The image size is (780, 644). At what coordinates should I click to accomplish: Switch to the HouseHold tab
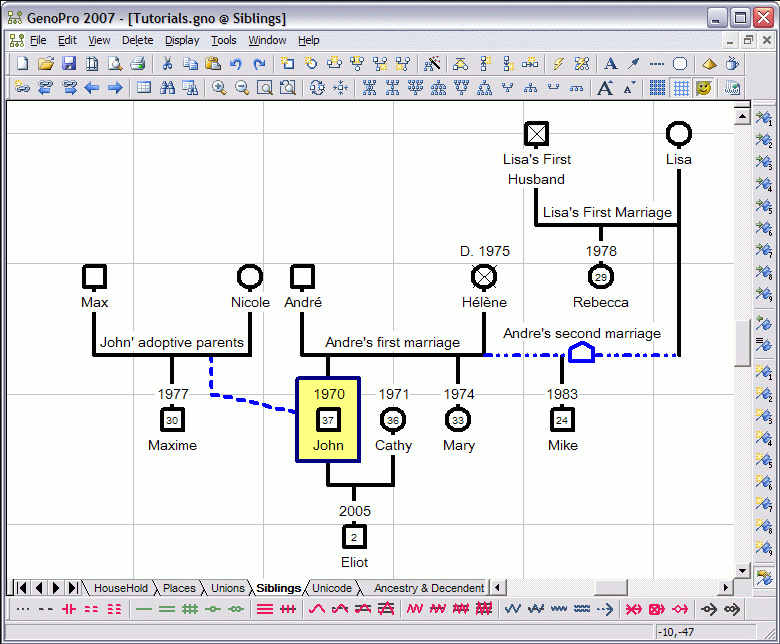[121, 588]
